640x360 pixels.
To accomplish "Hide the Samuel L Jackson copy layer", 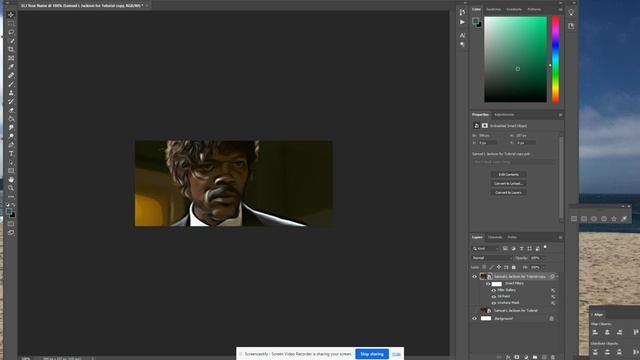I will 474,276.
